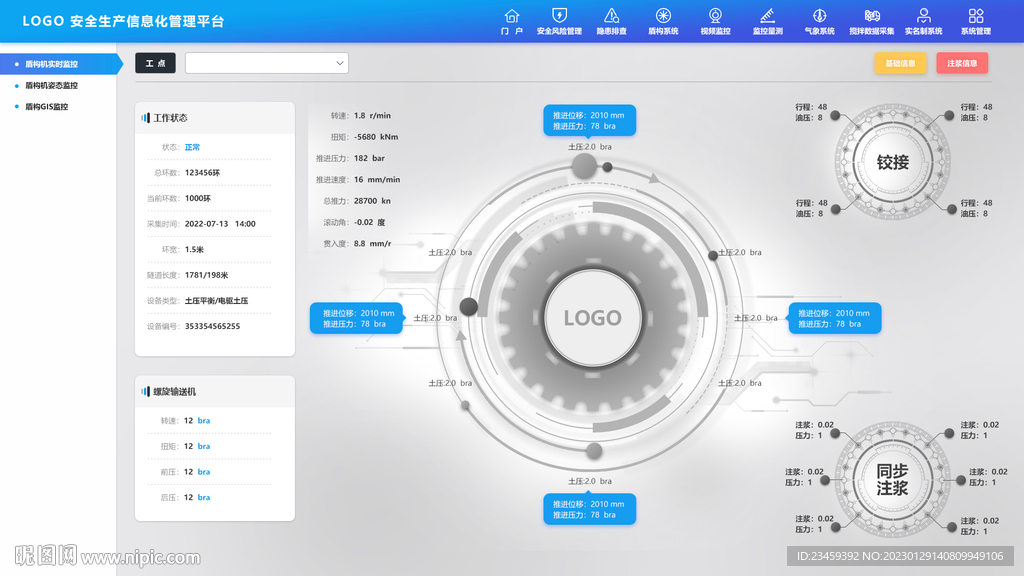1024x576 pixels.
Task: Click 推进压力 value 182 bar
Action: (369, 158)
